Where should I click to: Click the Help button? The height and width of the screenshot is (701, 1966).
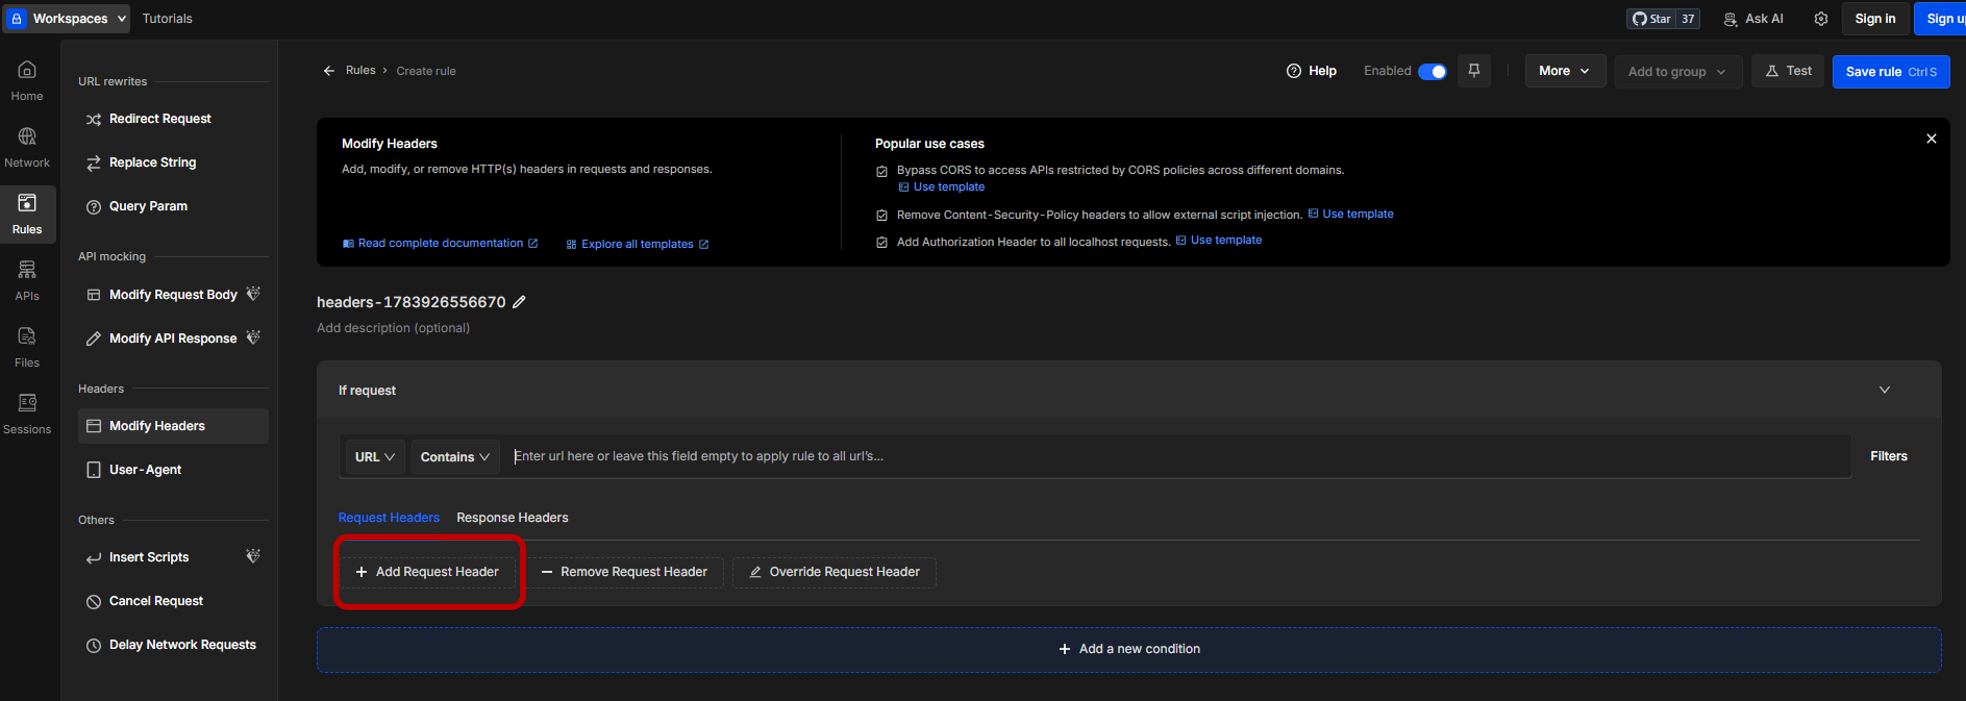click(x=1311, y=71)
